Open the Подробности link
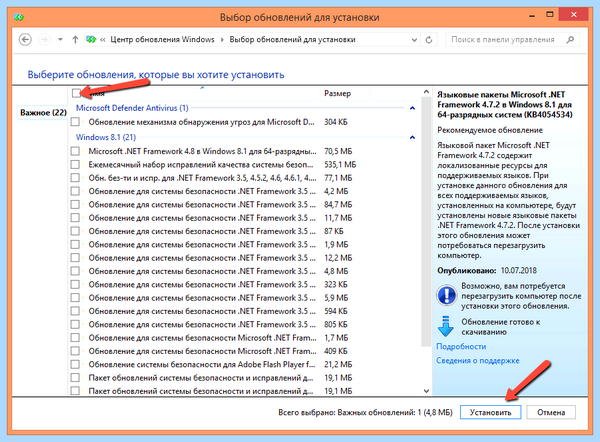The image size is (600, 442). pyautogui.click(x=461, y=346)
